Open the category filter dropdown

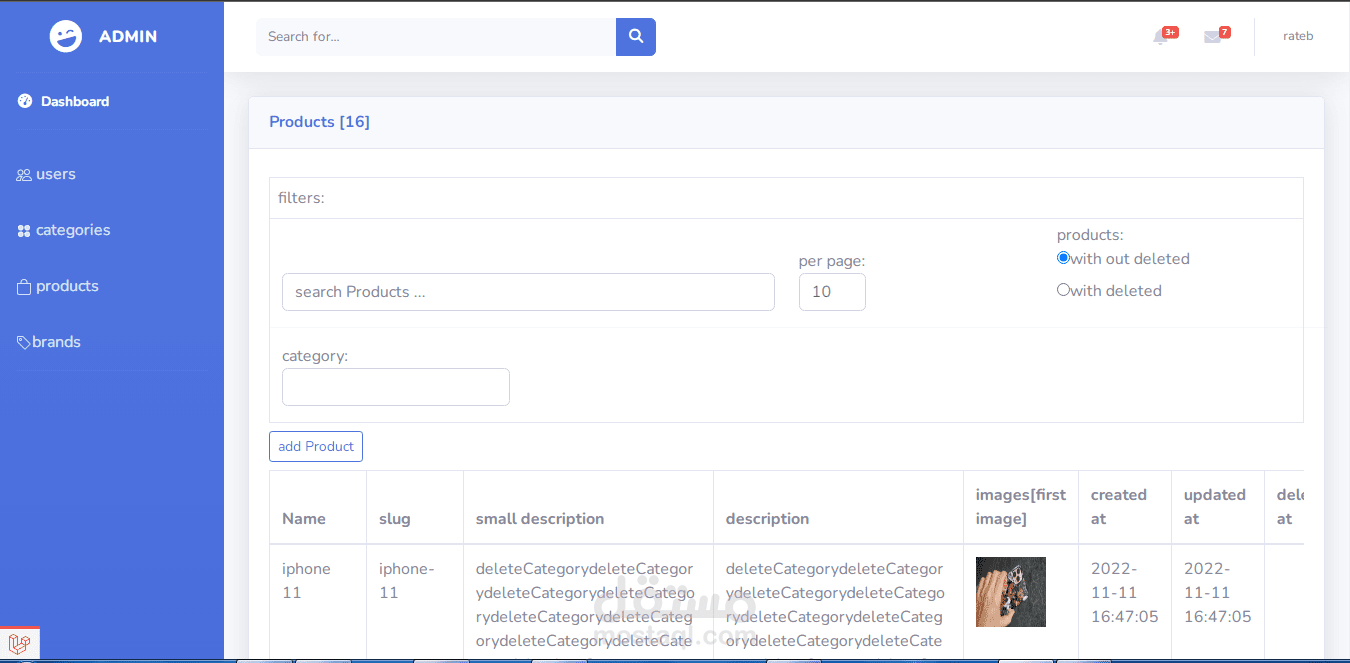396,387
